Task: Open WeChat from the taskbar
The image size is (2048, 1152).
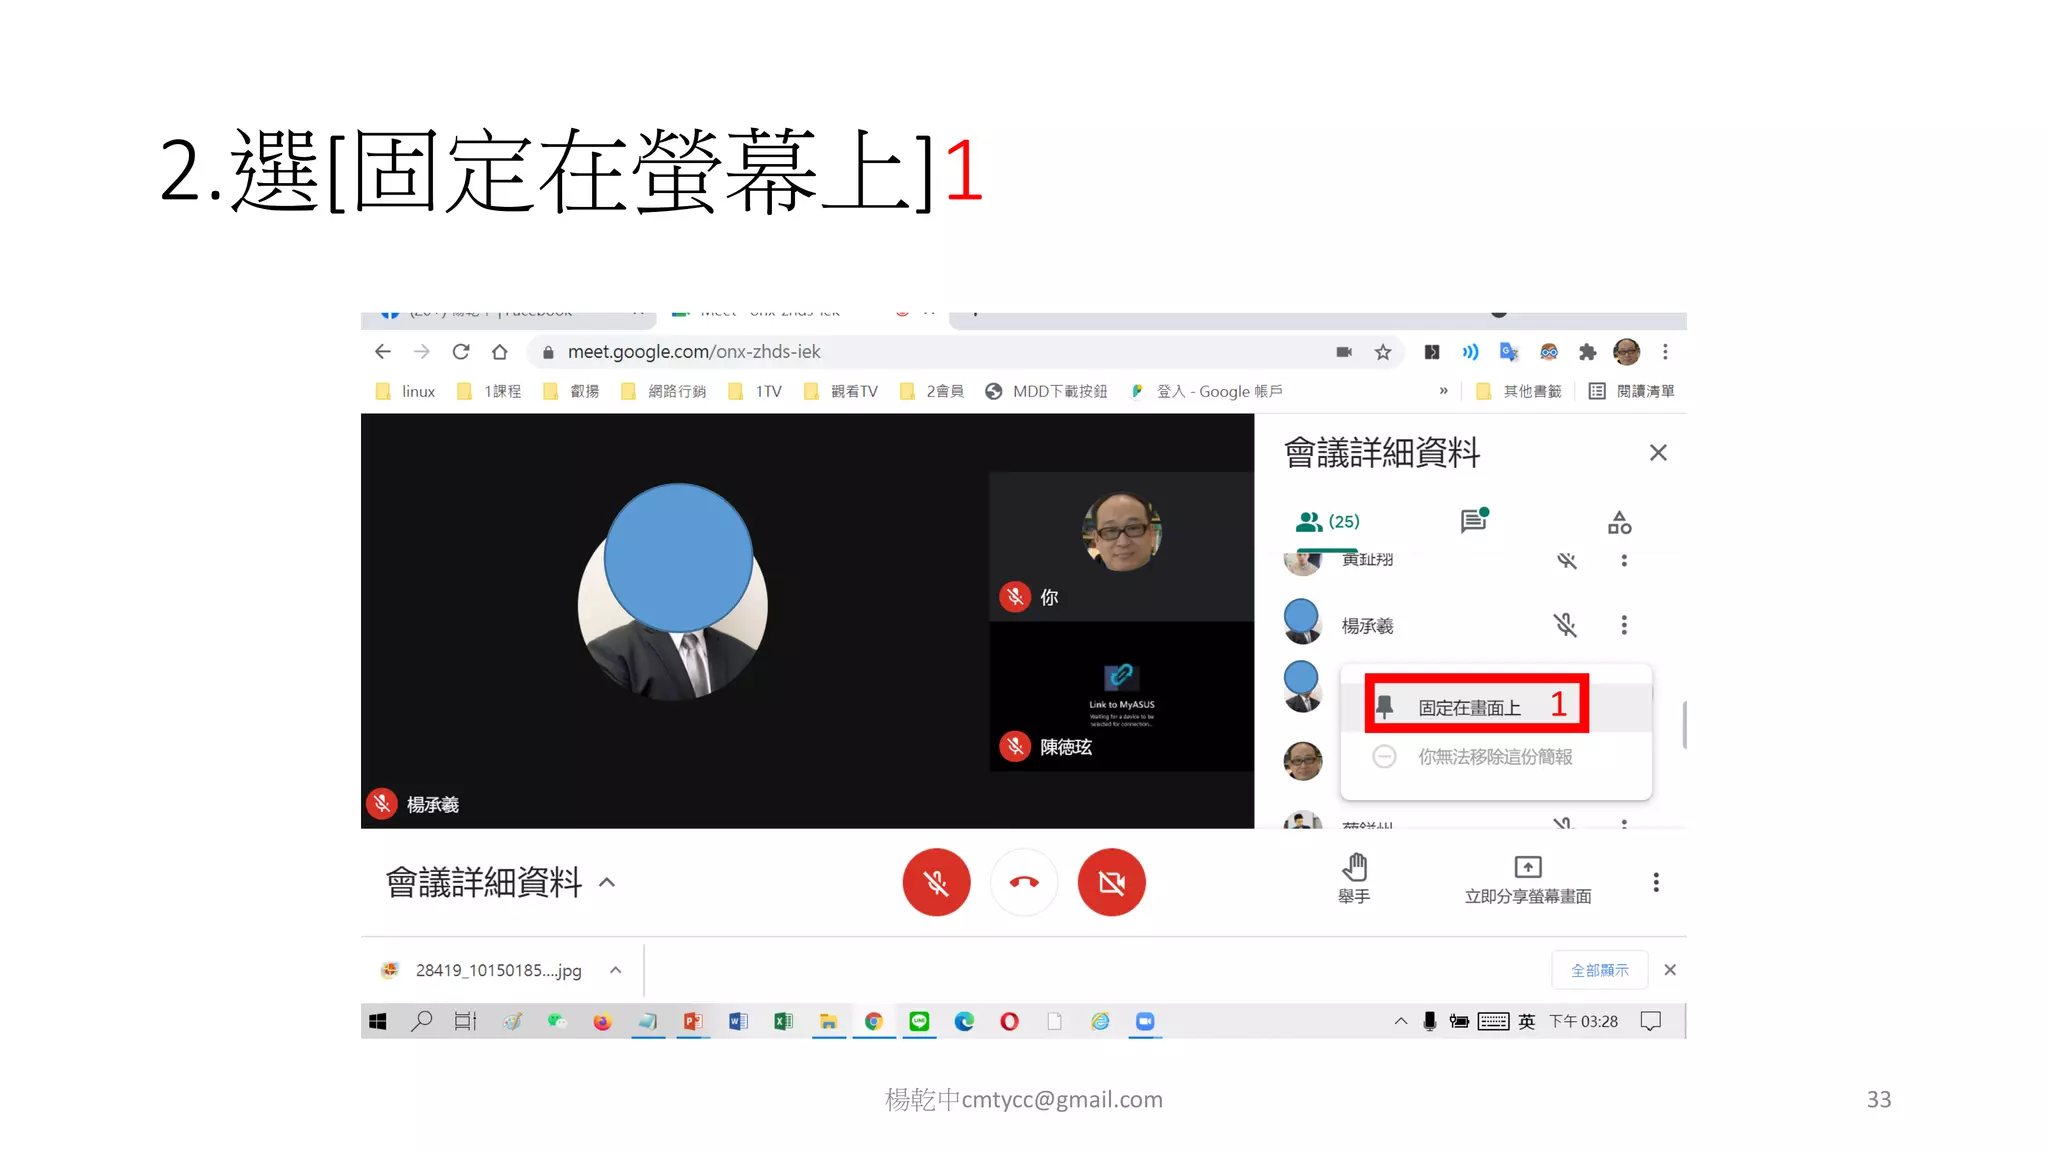Action: 557,1021
